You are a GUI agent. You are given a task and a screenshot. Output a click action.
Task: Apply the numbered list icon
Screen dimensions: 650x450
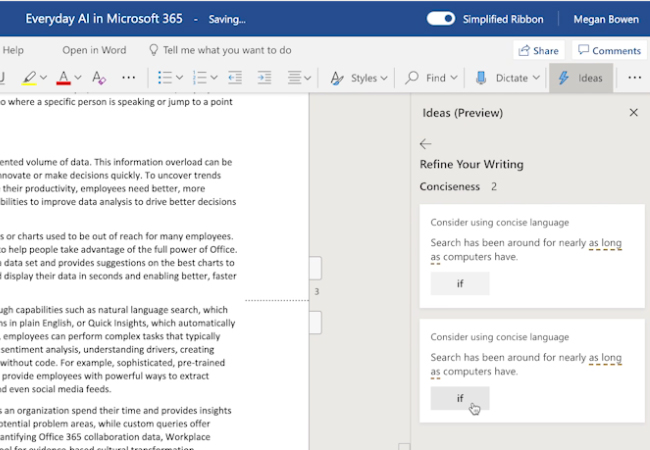199,77
